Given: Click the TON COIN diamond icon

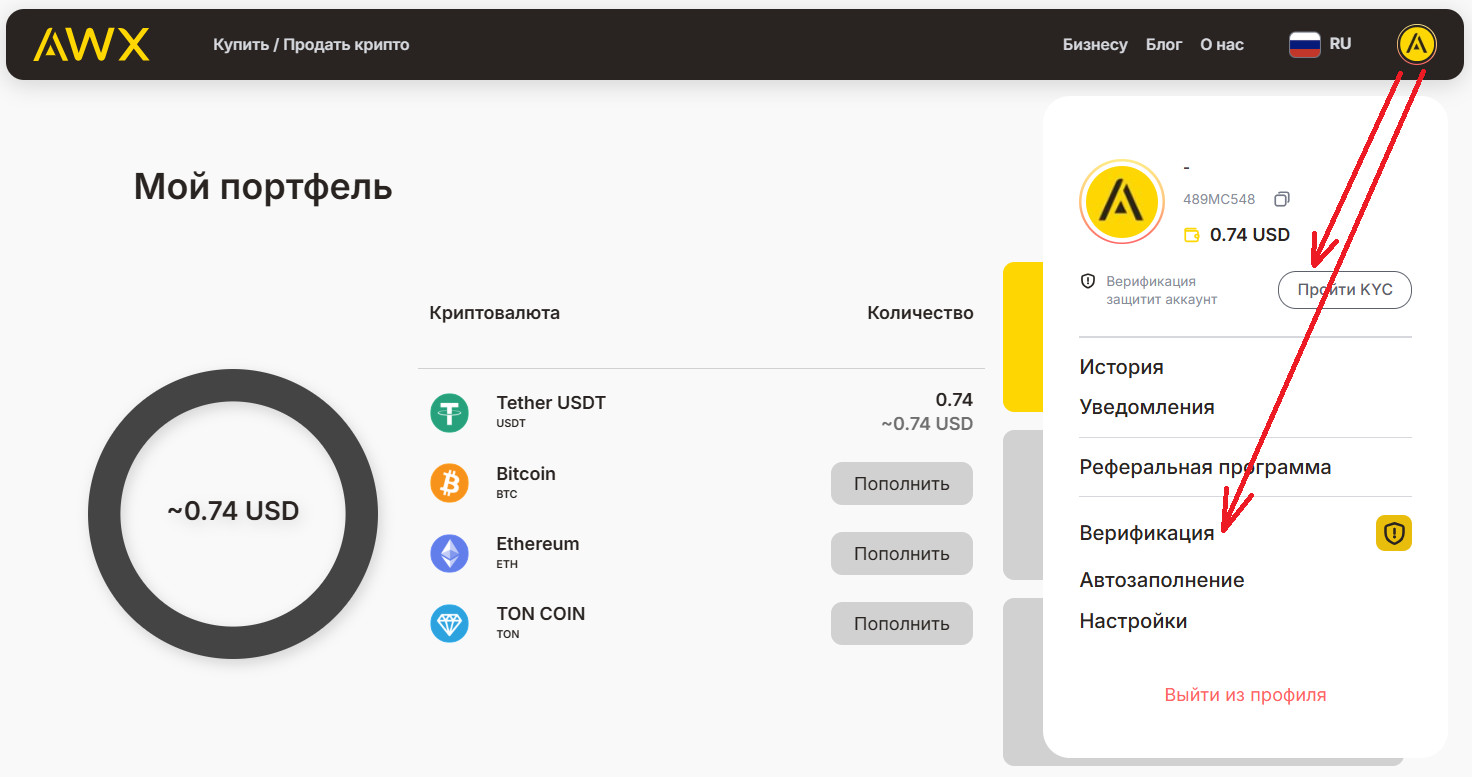Looking at the screenshot, I should coord(449,623).
